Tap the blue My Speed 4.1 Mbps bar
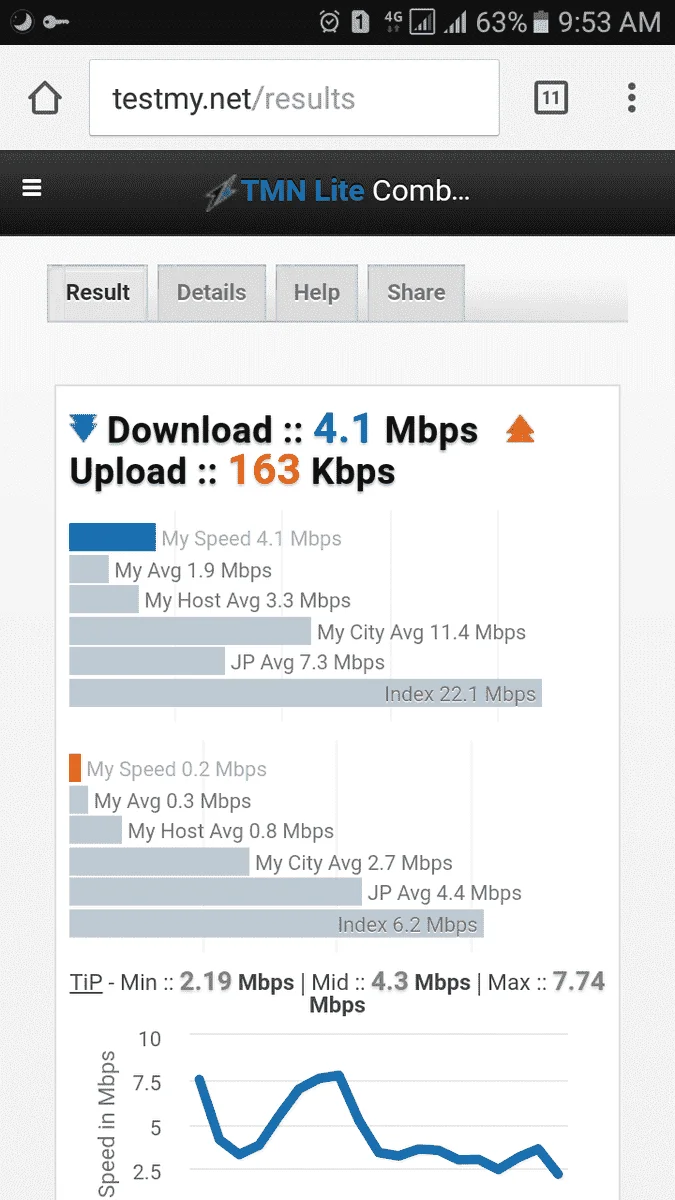Viewport: 675px width, 1200px height. (112, 537)
